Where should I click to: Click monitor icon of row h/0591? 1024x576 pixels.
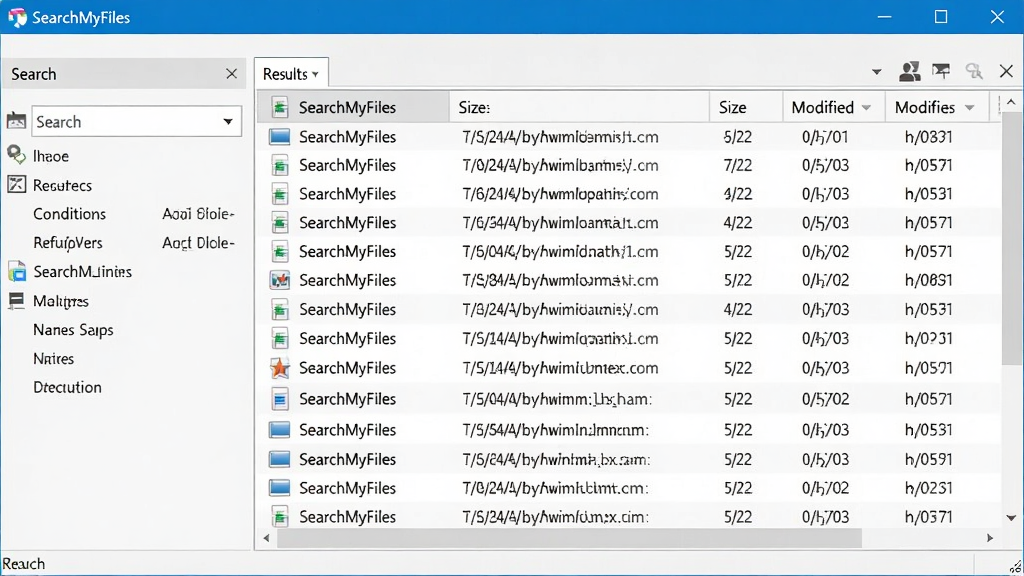click(x=280, y=459)
